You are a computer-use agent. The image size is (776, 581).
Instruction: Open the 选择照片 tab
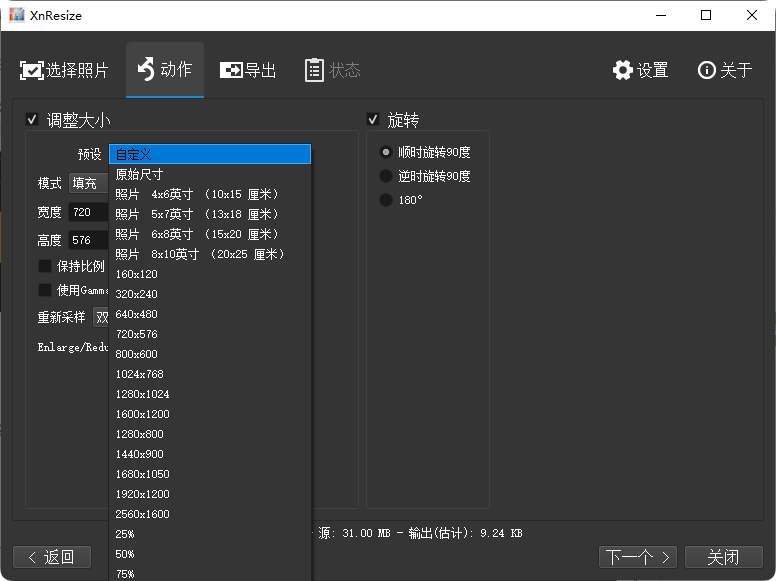click(x=64, y=70)
